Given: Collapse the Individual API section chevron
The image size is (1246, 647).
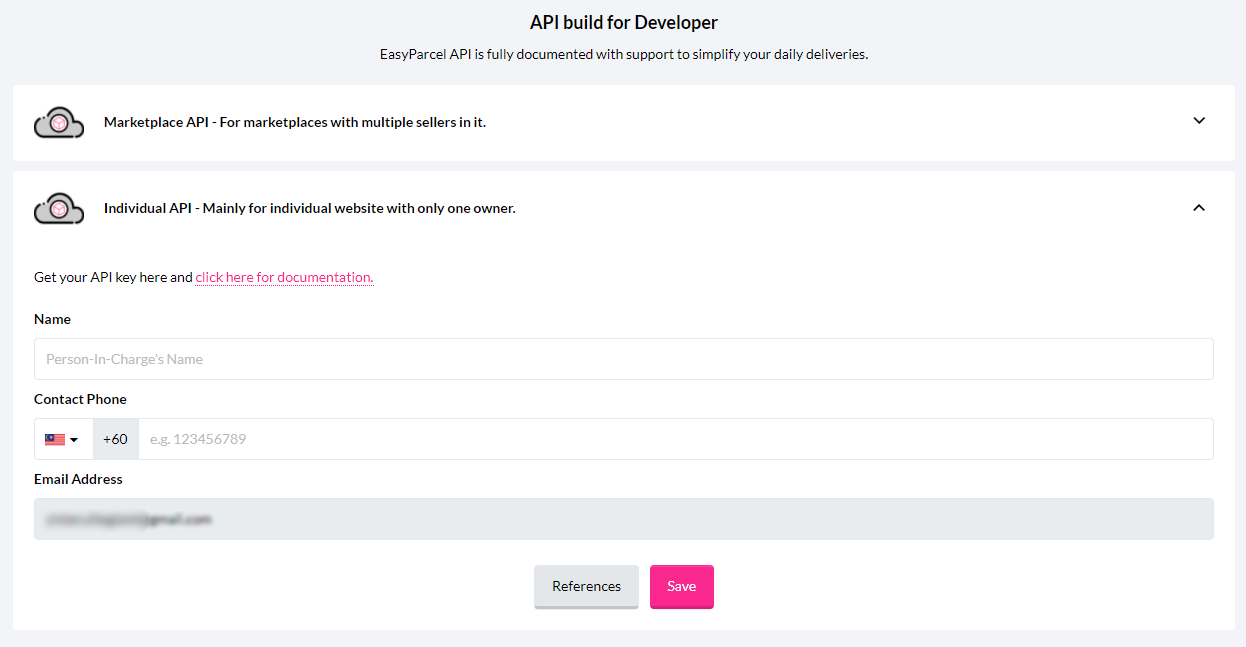Looking at the screenshot, I should tap(1199, 208).
